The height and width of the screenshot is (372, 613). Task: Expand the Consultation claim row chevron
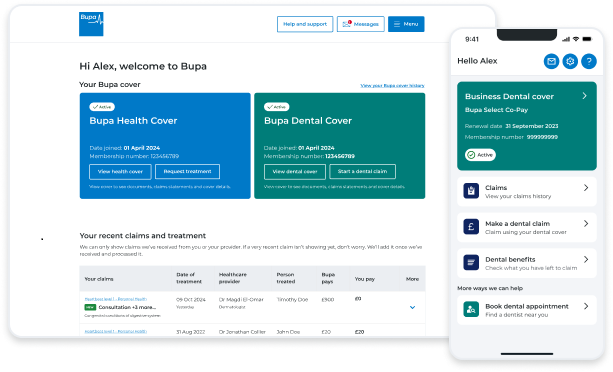pyautogui.click(x=412, y=308)
